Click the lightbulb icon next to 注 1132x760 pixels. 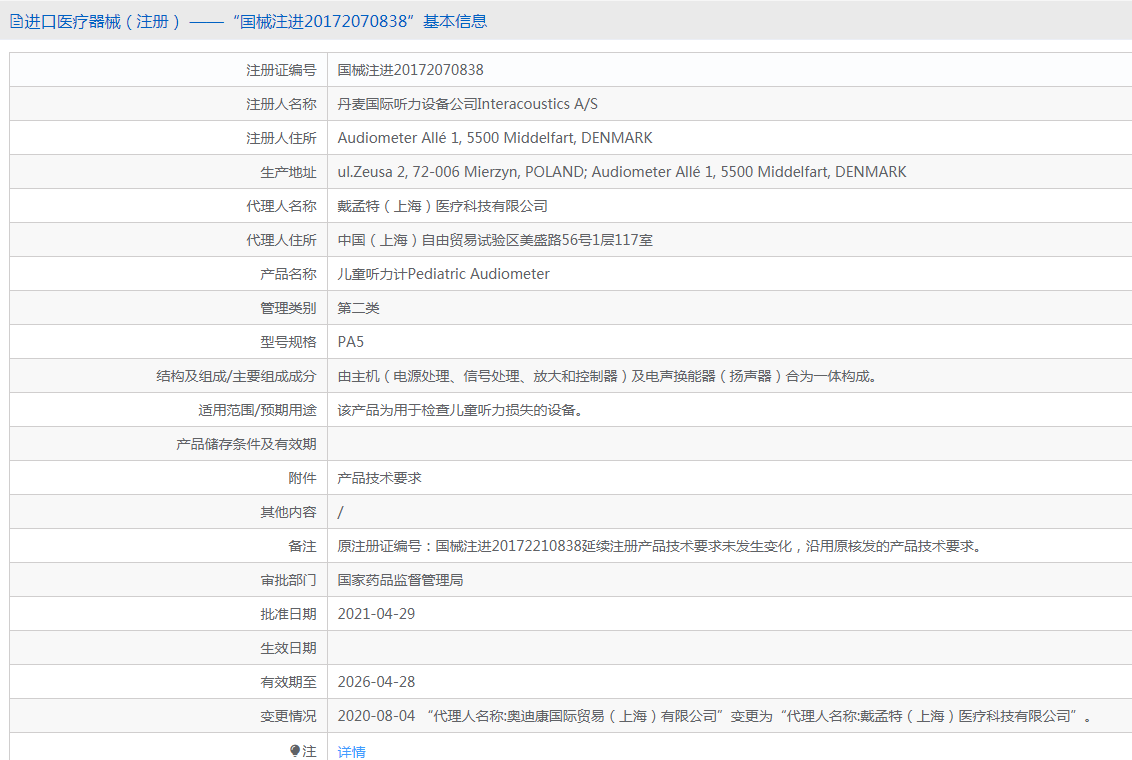pyautogui.click(x=294, y=751)
